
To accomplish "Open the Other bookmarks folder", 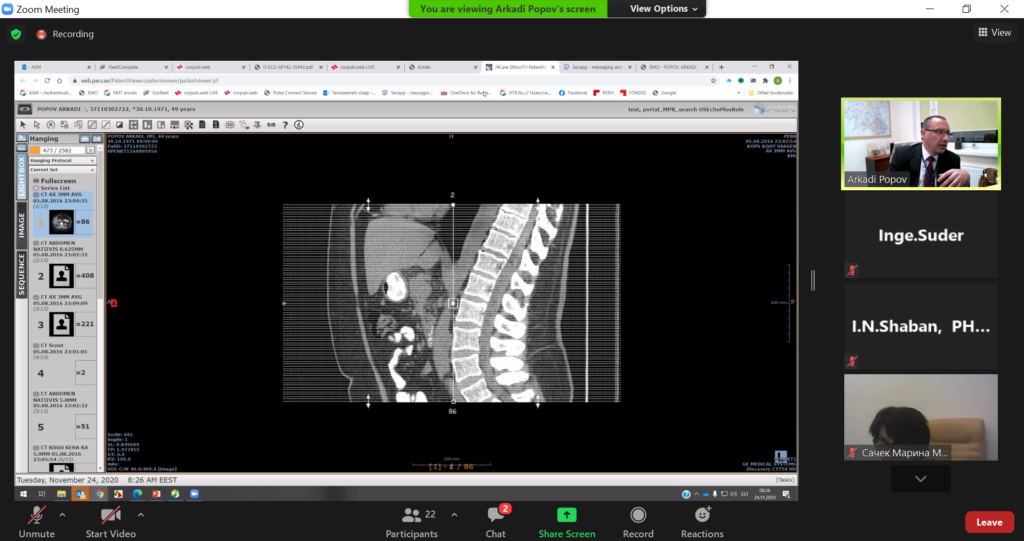I will click(x=771, y=93).
